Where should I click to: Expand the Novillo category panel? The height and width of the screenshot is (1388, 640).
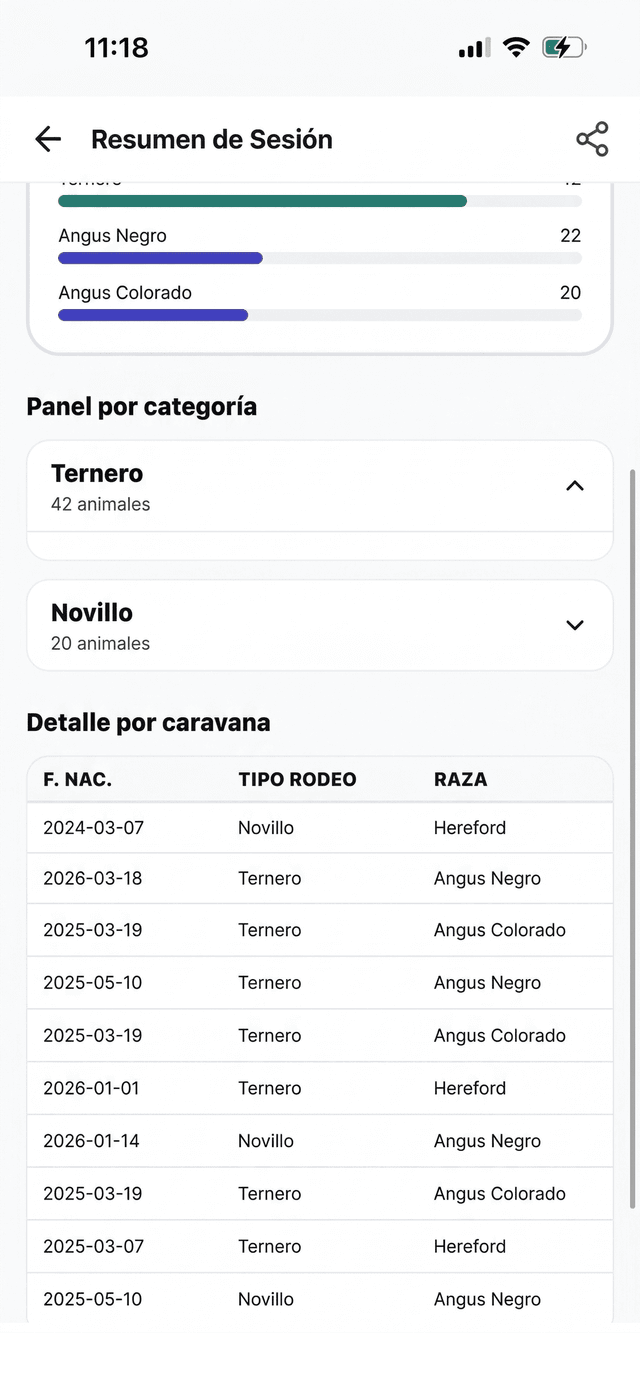pos(574,624)
